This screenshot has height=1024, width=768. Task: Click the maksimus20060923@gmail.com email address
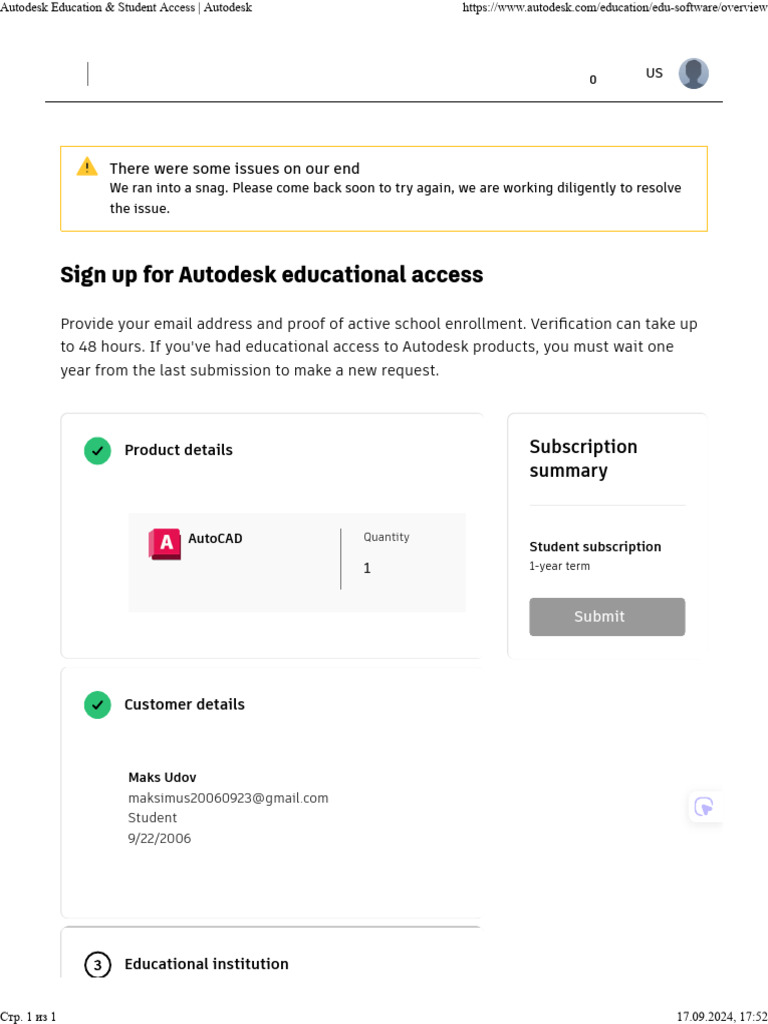pos(228,798)
